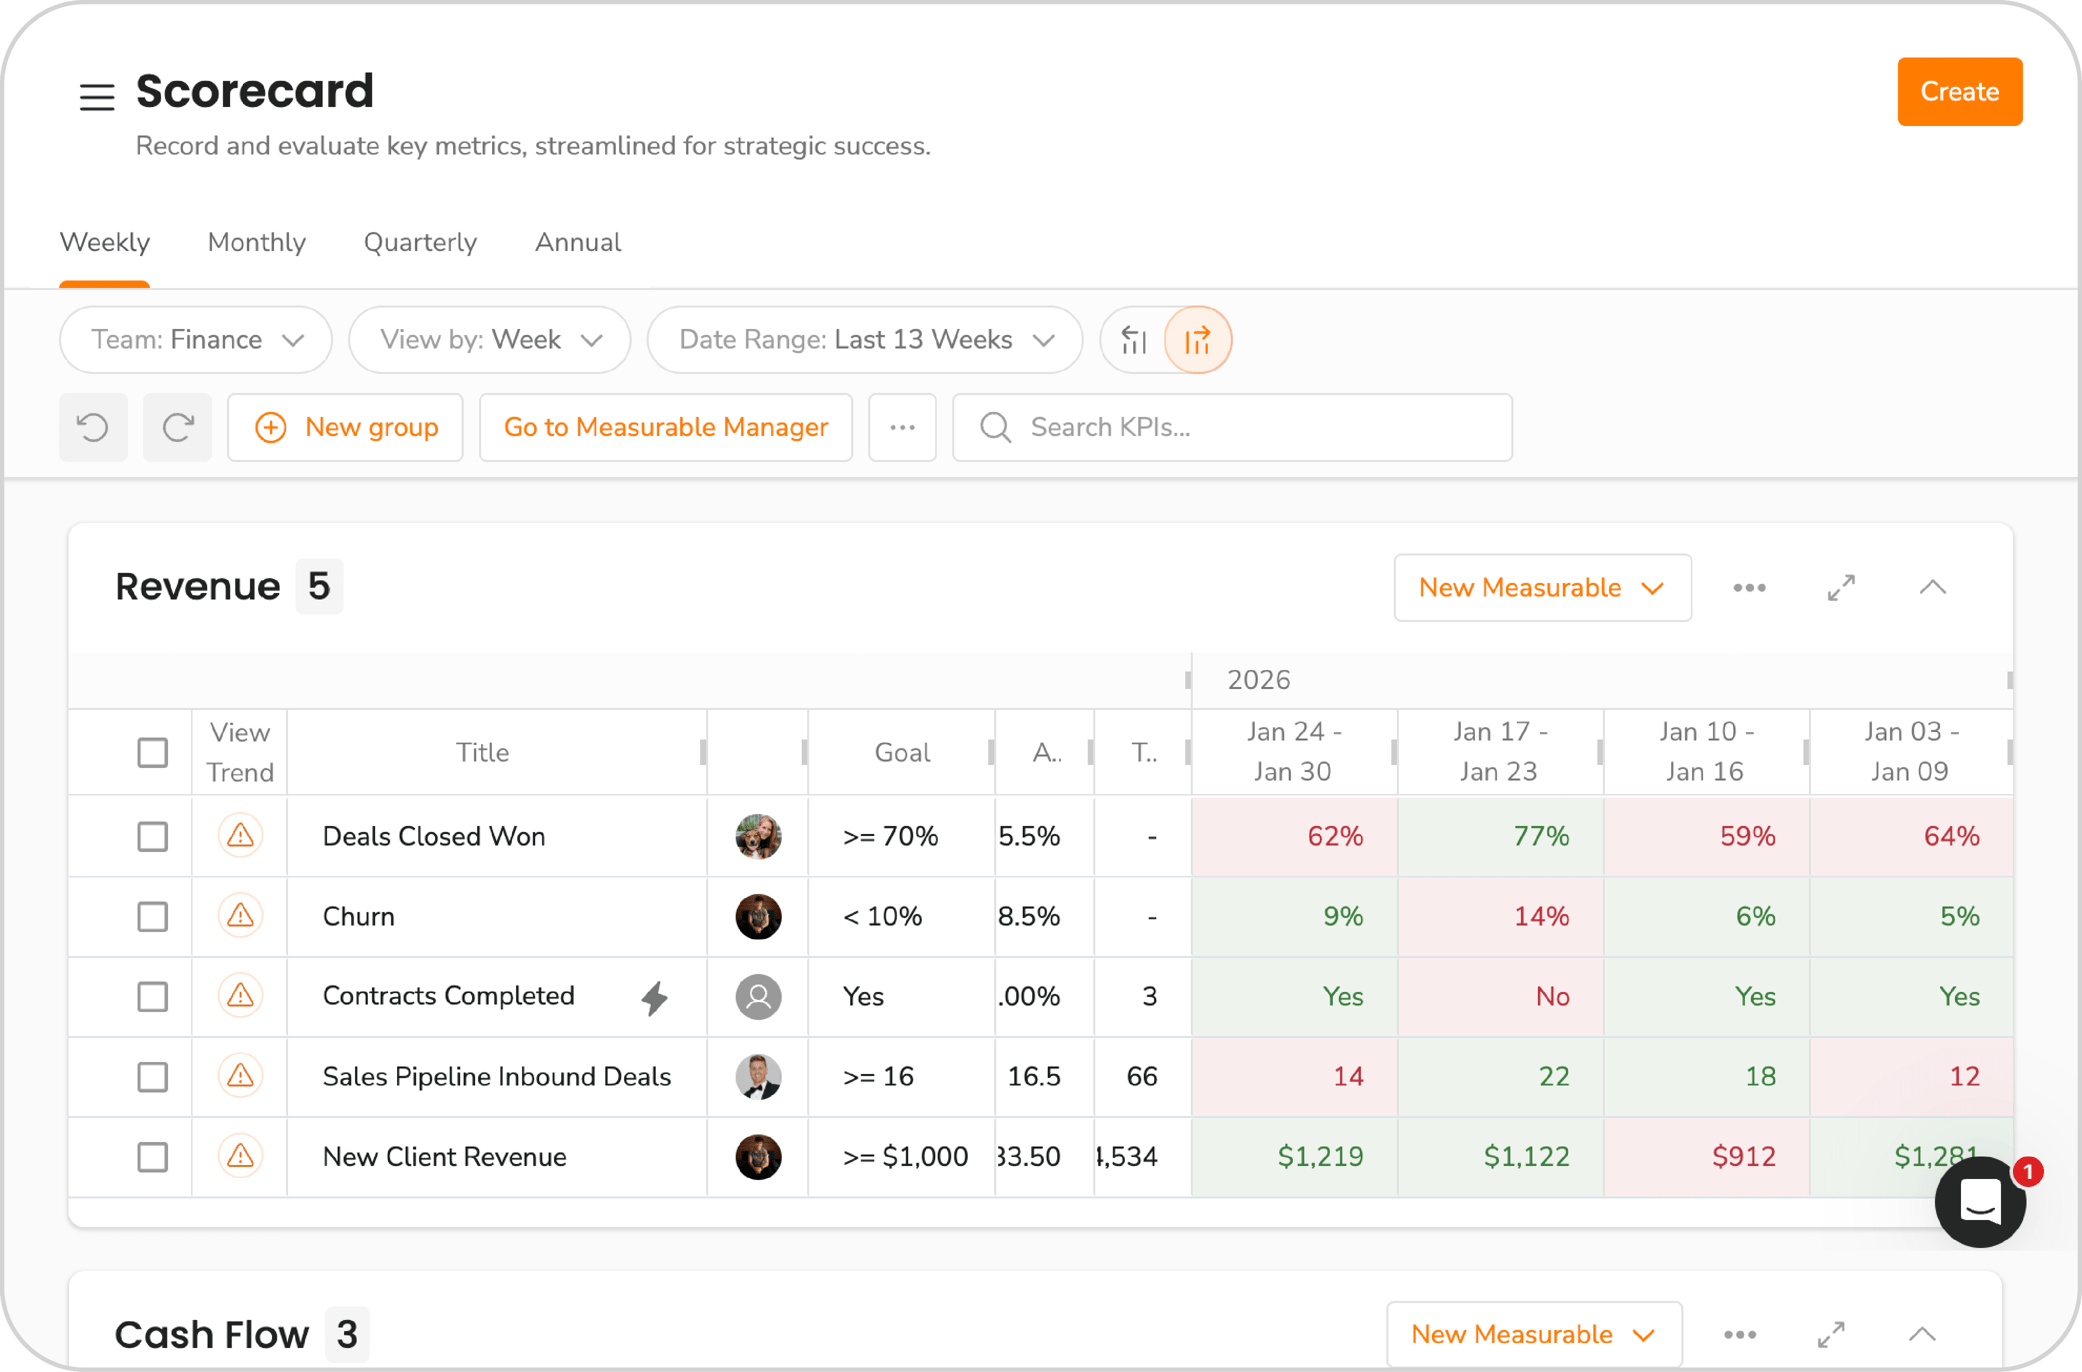Image resolution: width=2082 pixels, height=1372 pixels.
Task: Expand Cash Flow group to full screen
Action: pyautogui.click(x=1831, y=1335)
